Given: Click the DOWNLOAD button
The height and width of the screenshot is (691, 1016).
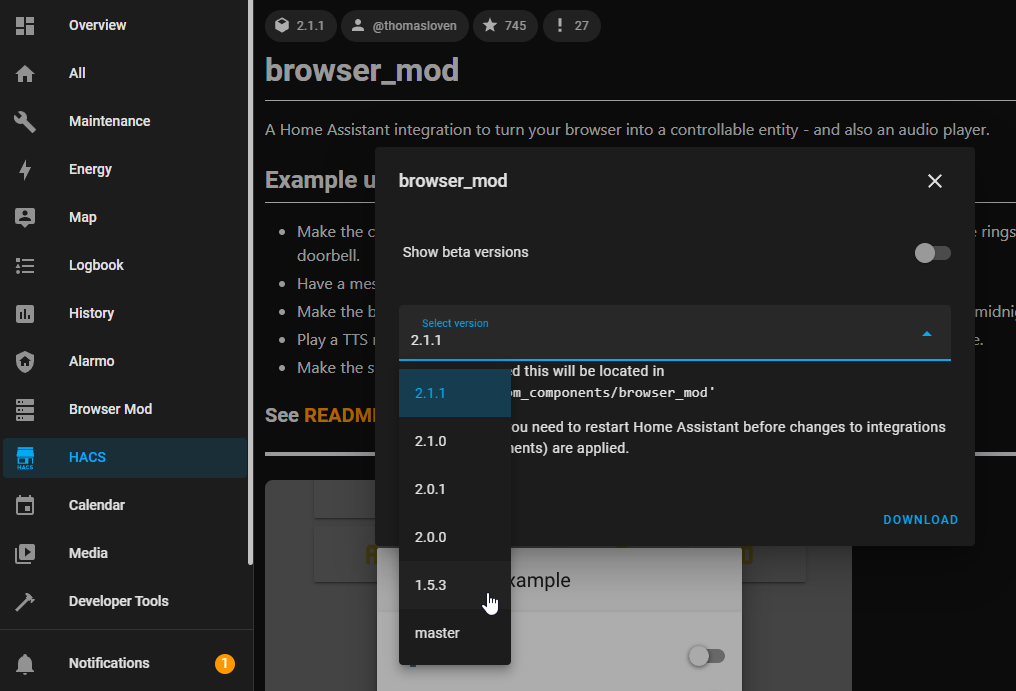Looking at the screenshot, I should [920, 519].
